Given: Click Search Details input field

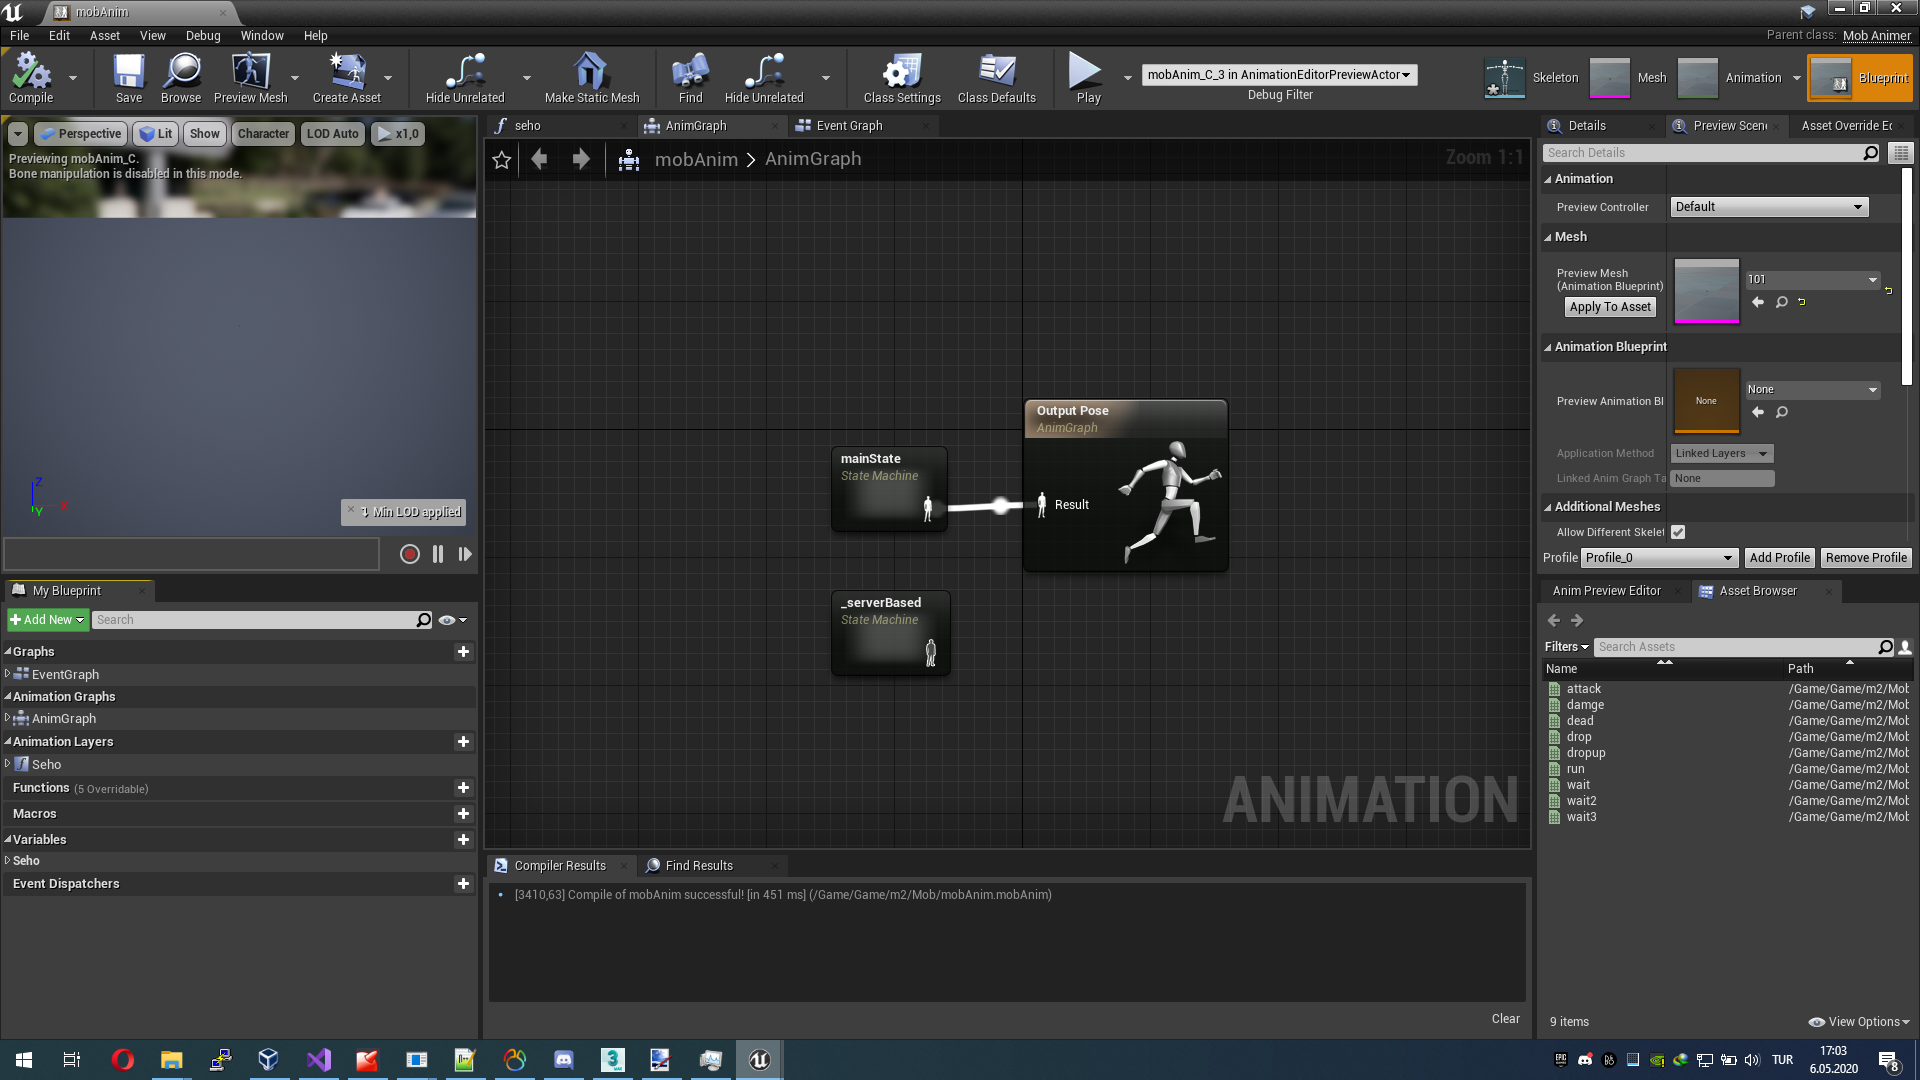Looking at the screenshot, I should pyautogui.click(x=1711, y=153).
